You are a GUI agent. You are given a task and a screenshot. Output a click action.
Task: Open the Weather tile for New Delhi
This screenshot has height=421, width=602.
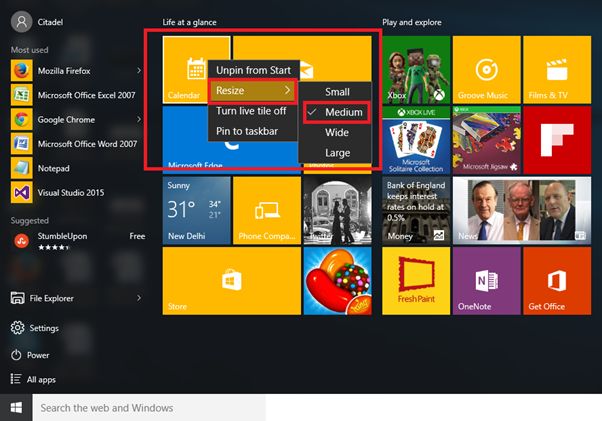tap(197, 211)
